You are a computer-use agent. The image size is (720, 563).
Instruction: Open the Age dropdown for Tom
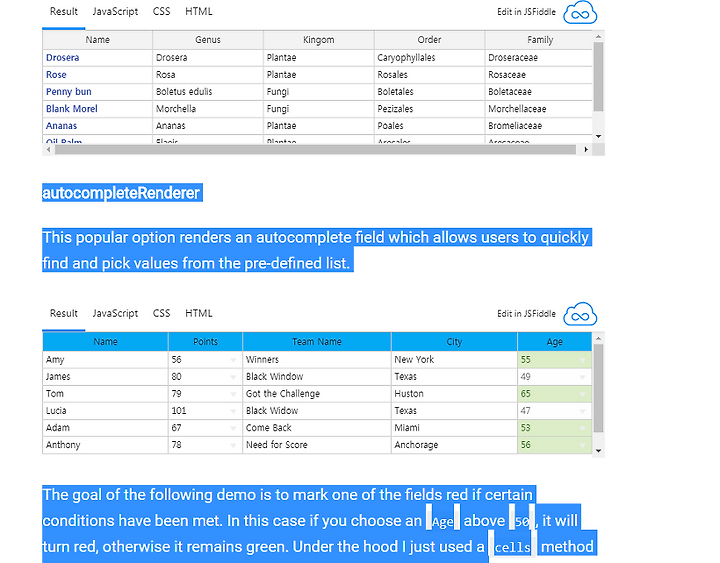[x=583, y=394]
